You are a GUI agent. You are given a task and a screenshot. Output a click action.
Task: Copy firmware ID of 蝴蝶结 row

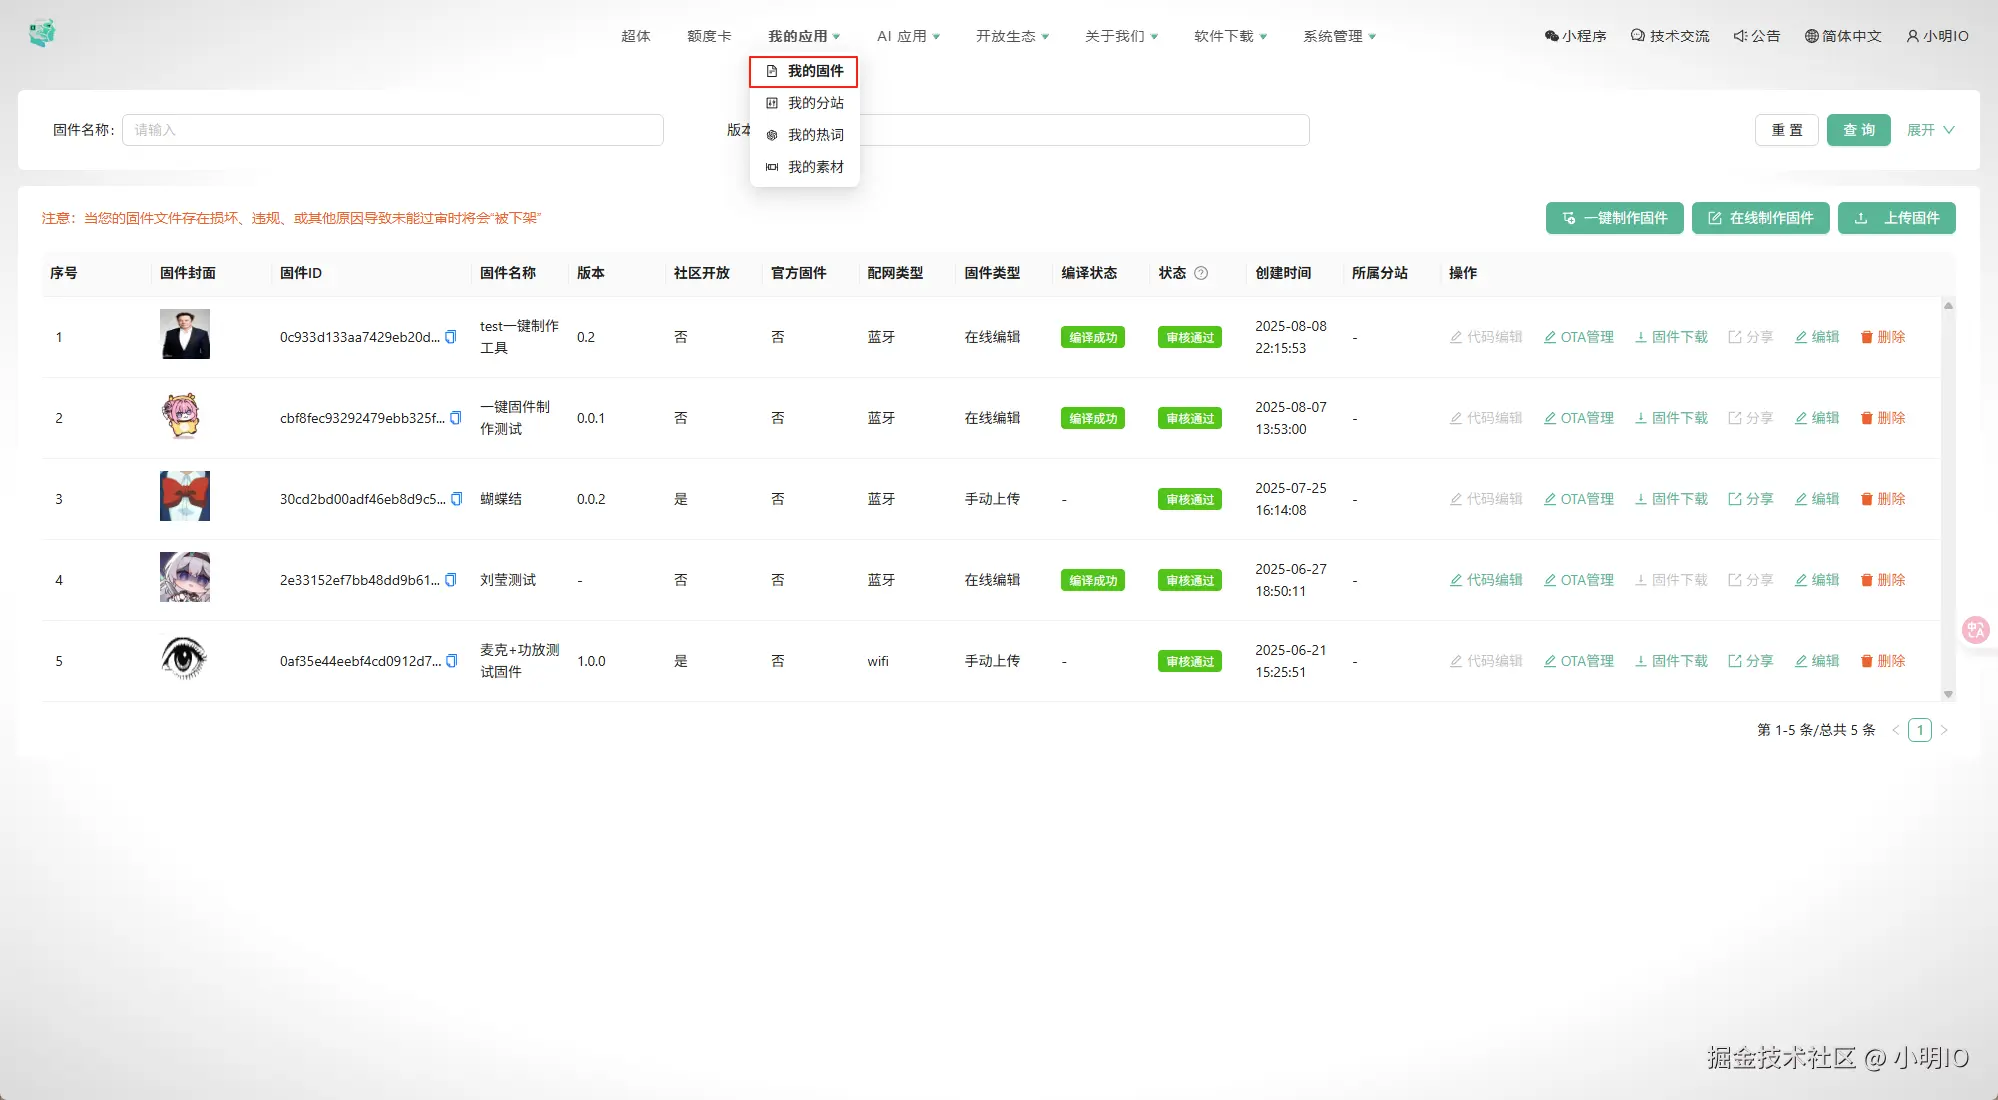click(x=457, y=499)
